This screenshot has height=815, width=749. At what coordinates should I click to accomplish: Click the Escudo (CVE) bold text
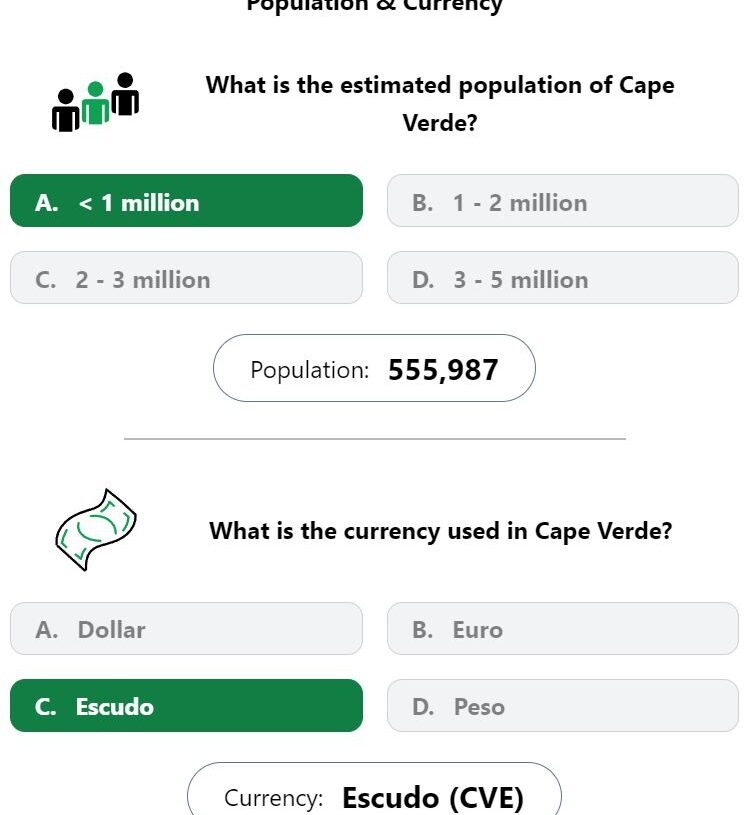coord(433,798)
